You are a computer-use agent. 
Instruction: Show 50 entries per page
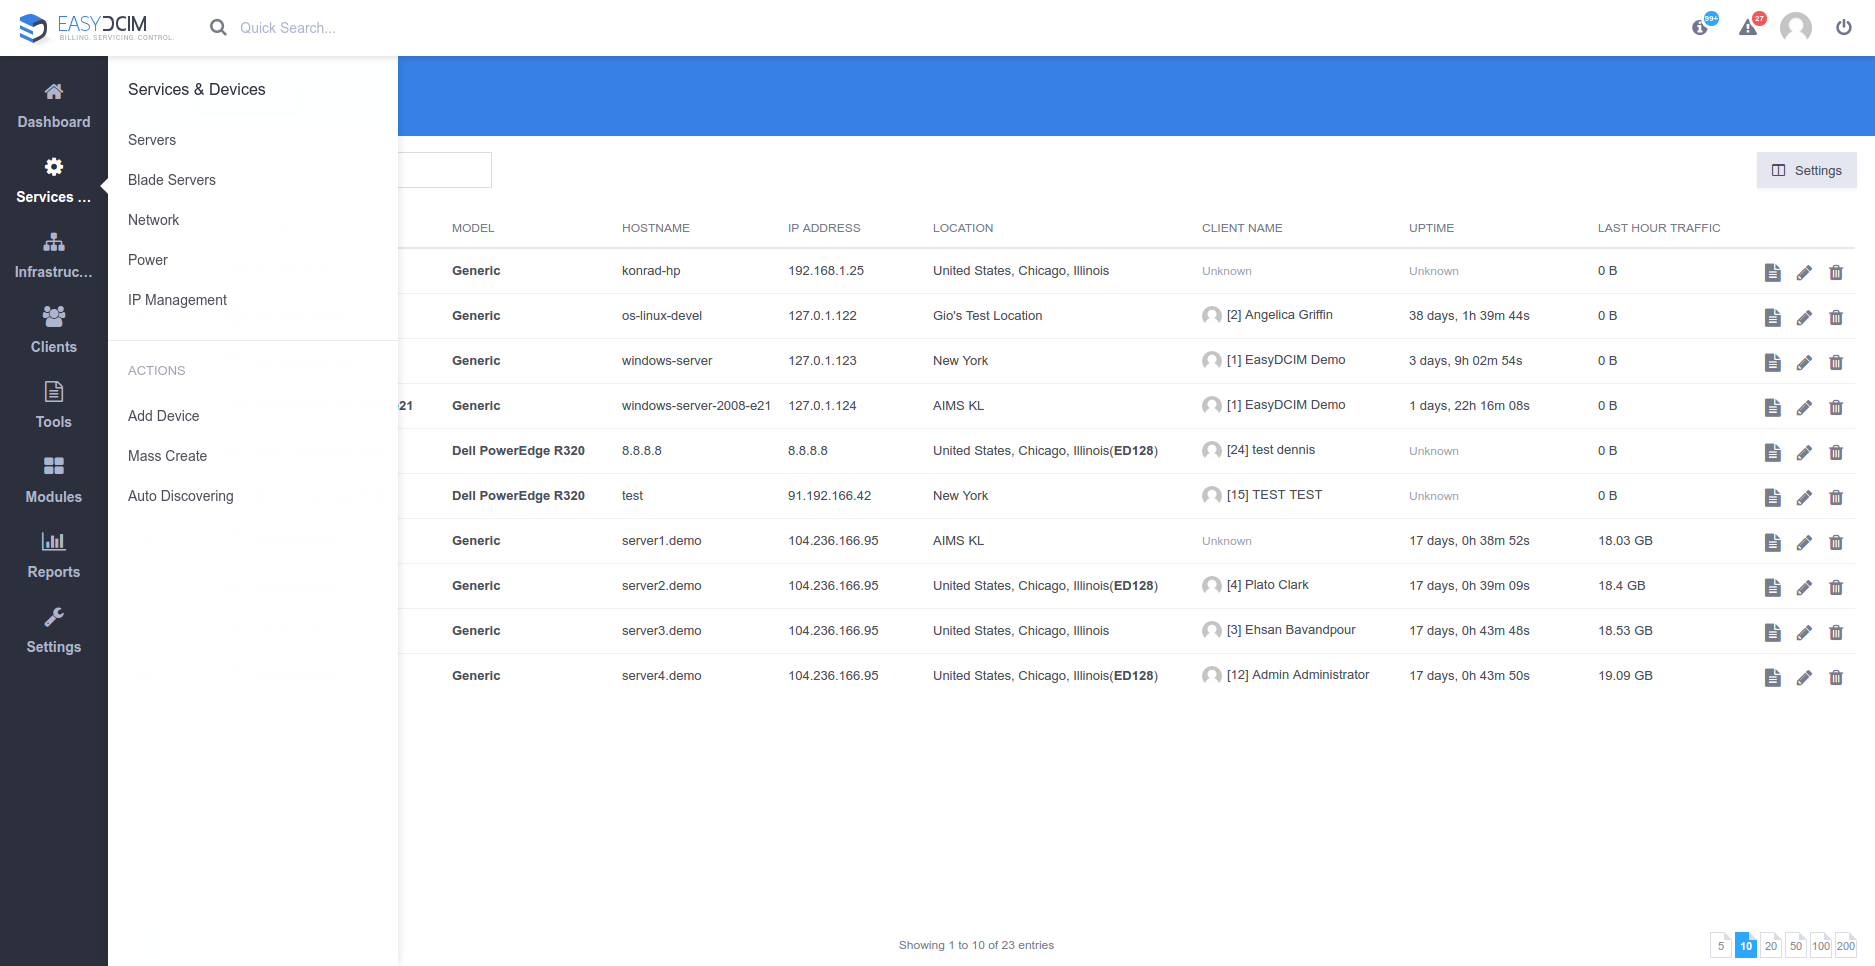click(1796, 945)
